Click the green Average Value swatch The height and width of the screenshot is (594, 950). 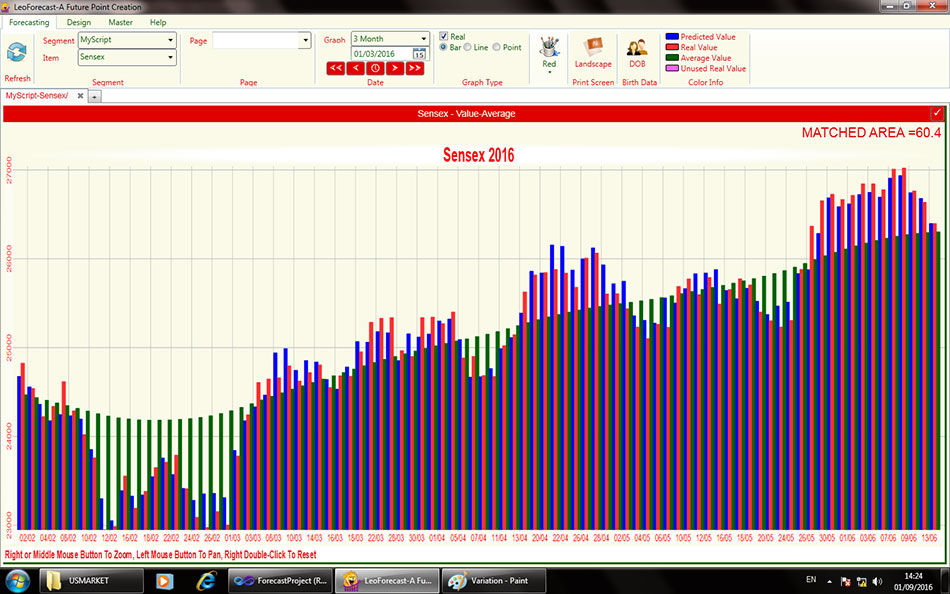pos(671,58)
